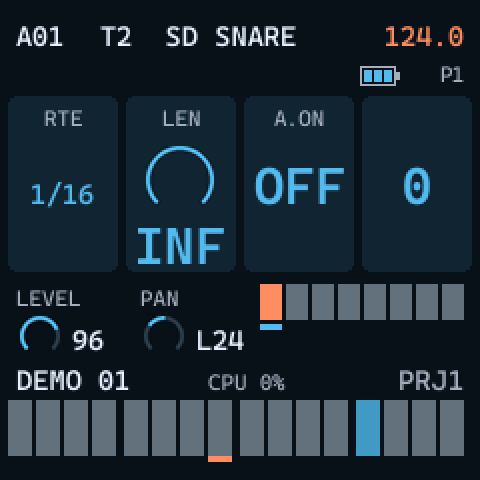Screen dimensions: 480x480
Task: Click the A.ON parameter label
Action: pyautogui.click(x=299, y=118)
